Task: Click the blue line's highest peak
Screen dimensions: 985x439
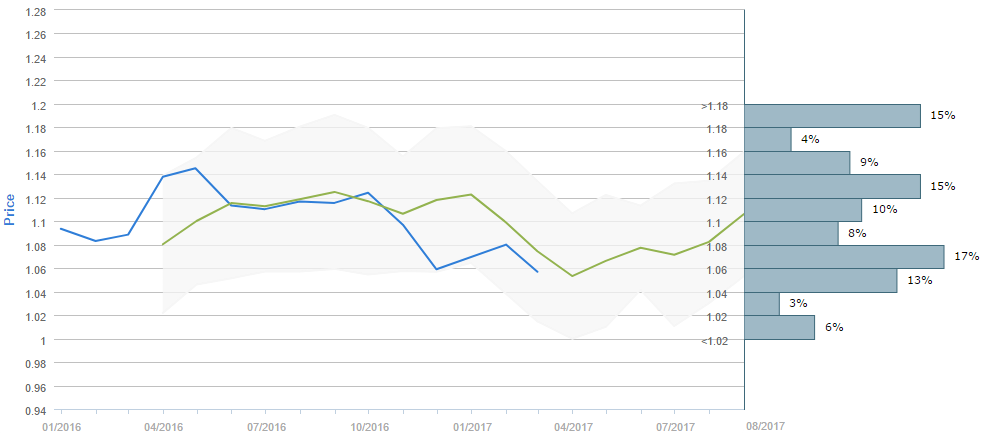Action: (195, 168)
